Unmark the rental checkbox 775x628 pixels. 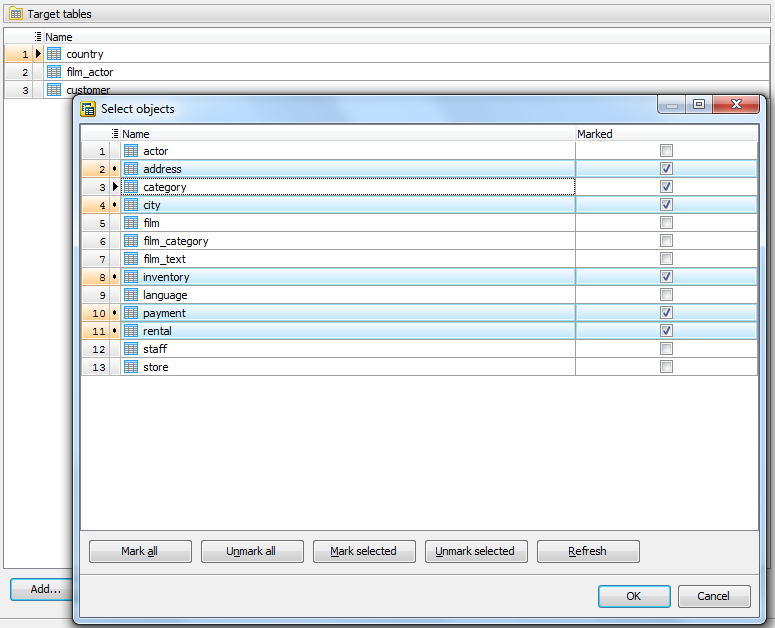(666, 331)
